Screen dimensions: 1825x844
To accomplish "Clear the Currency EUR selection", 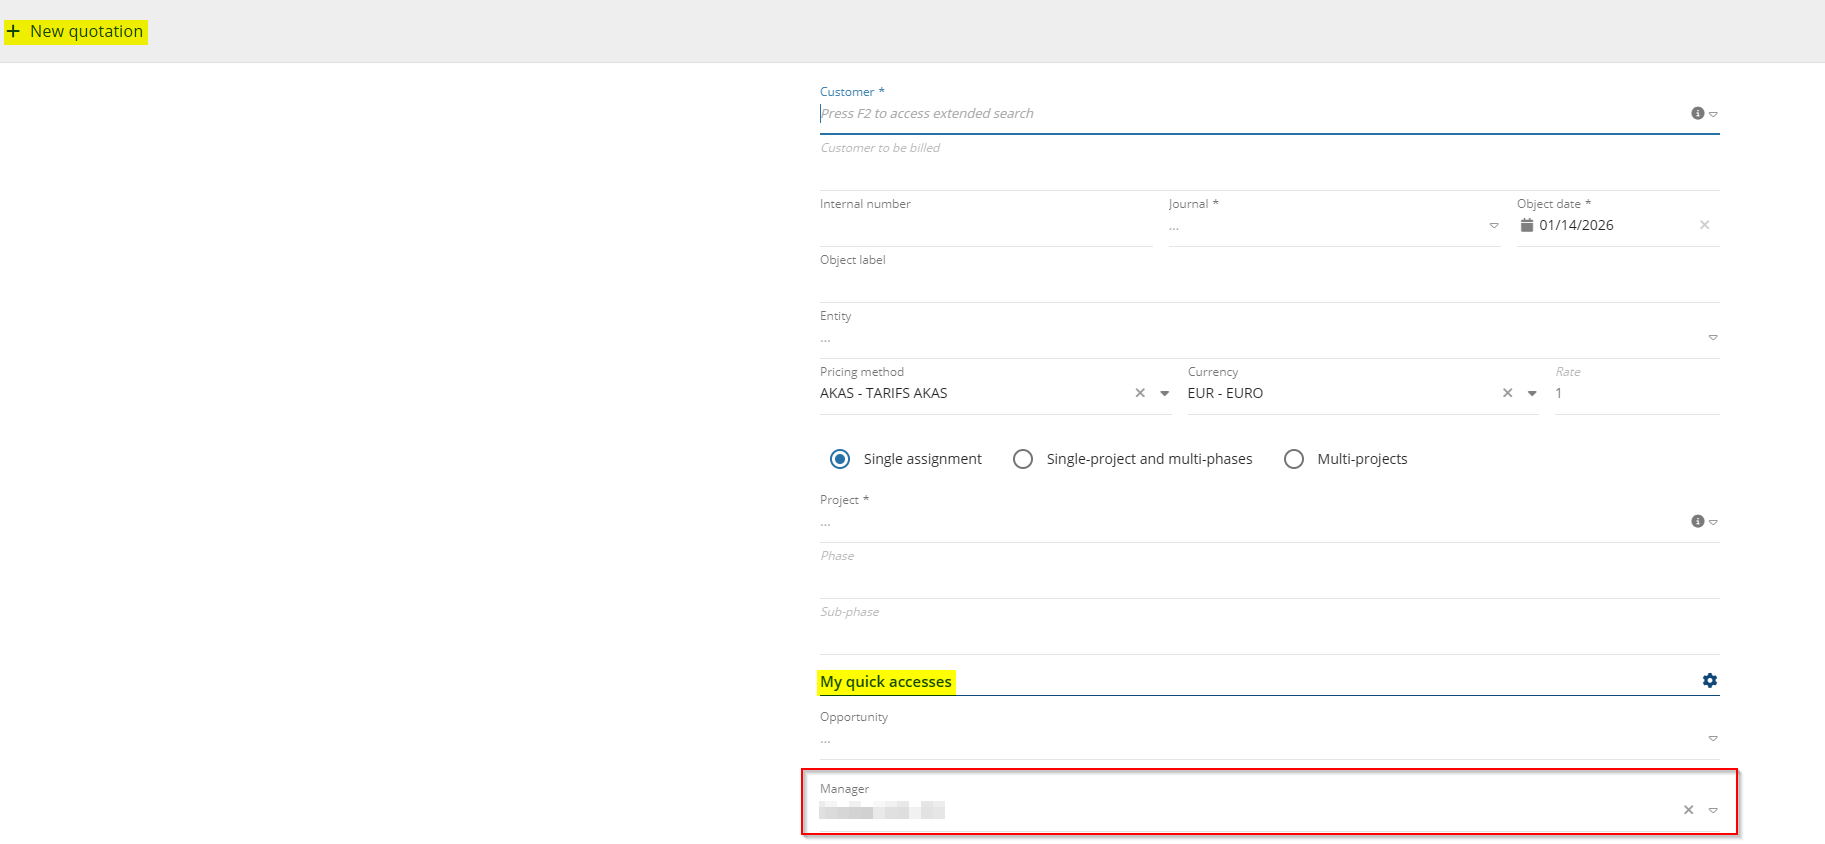I will click(x=1507, y=394).
